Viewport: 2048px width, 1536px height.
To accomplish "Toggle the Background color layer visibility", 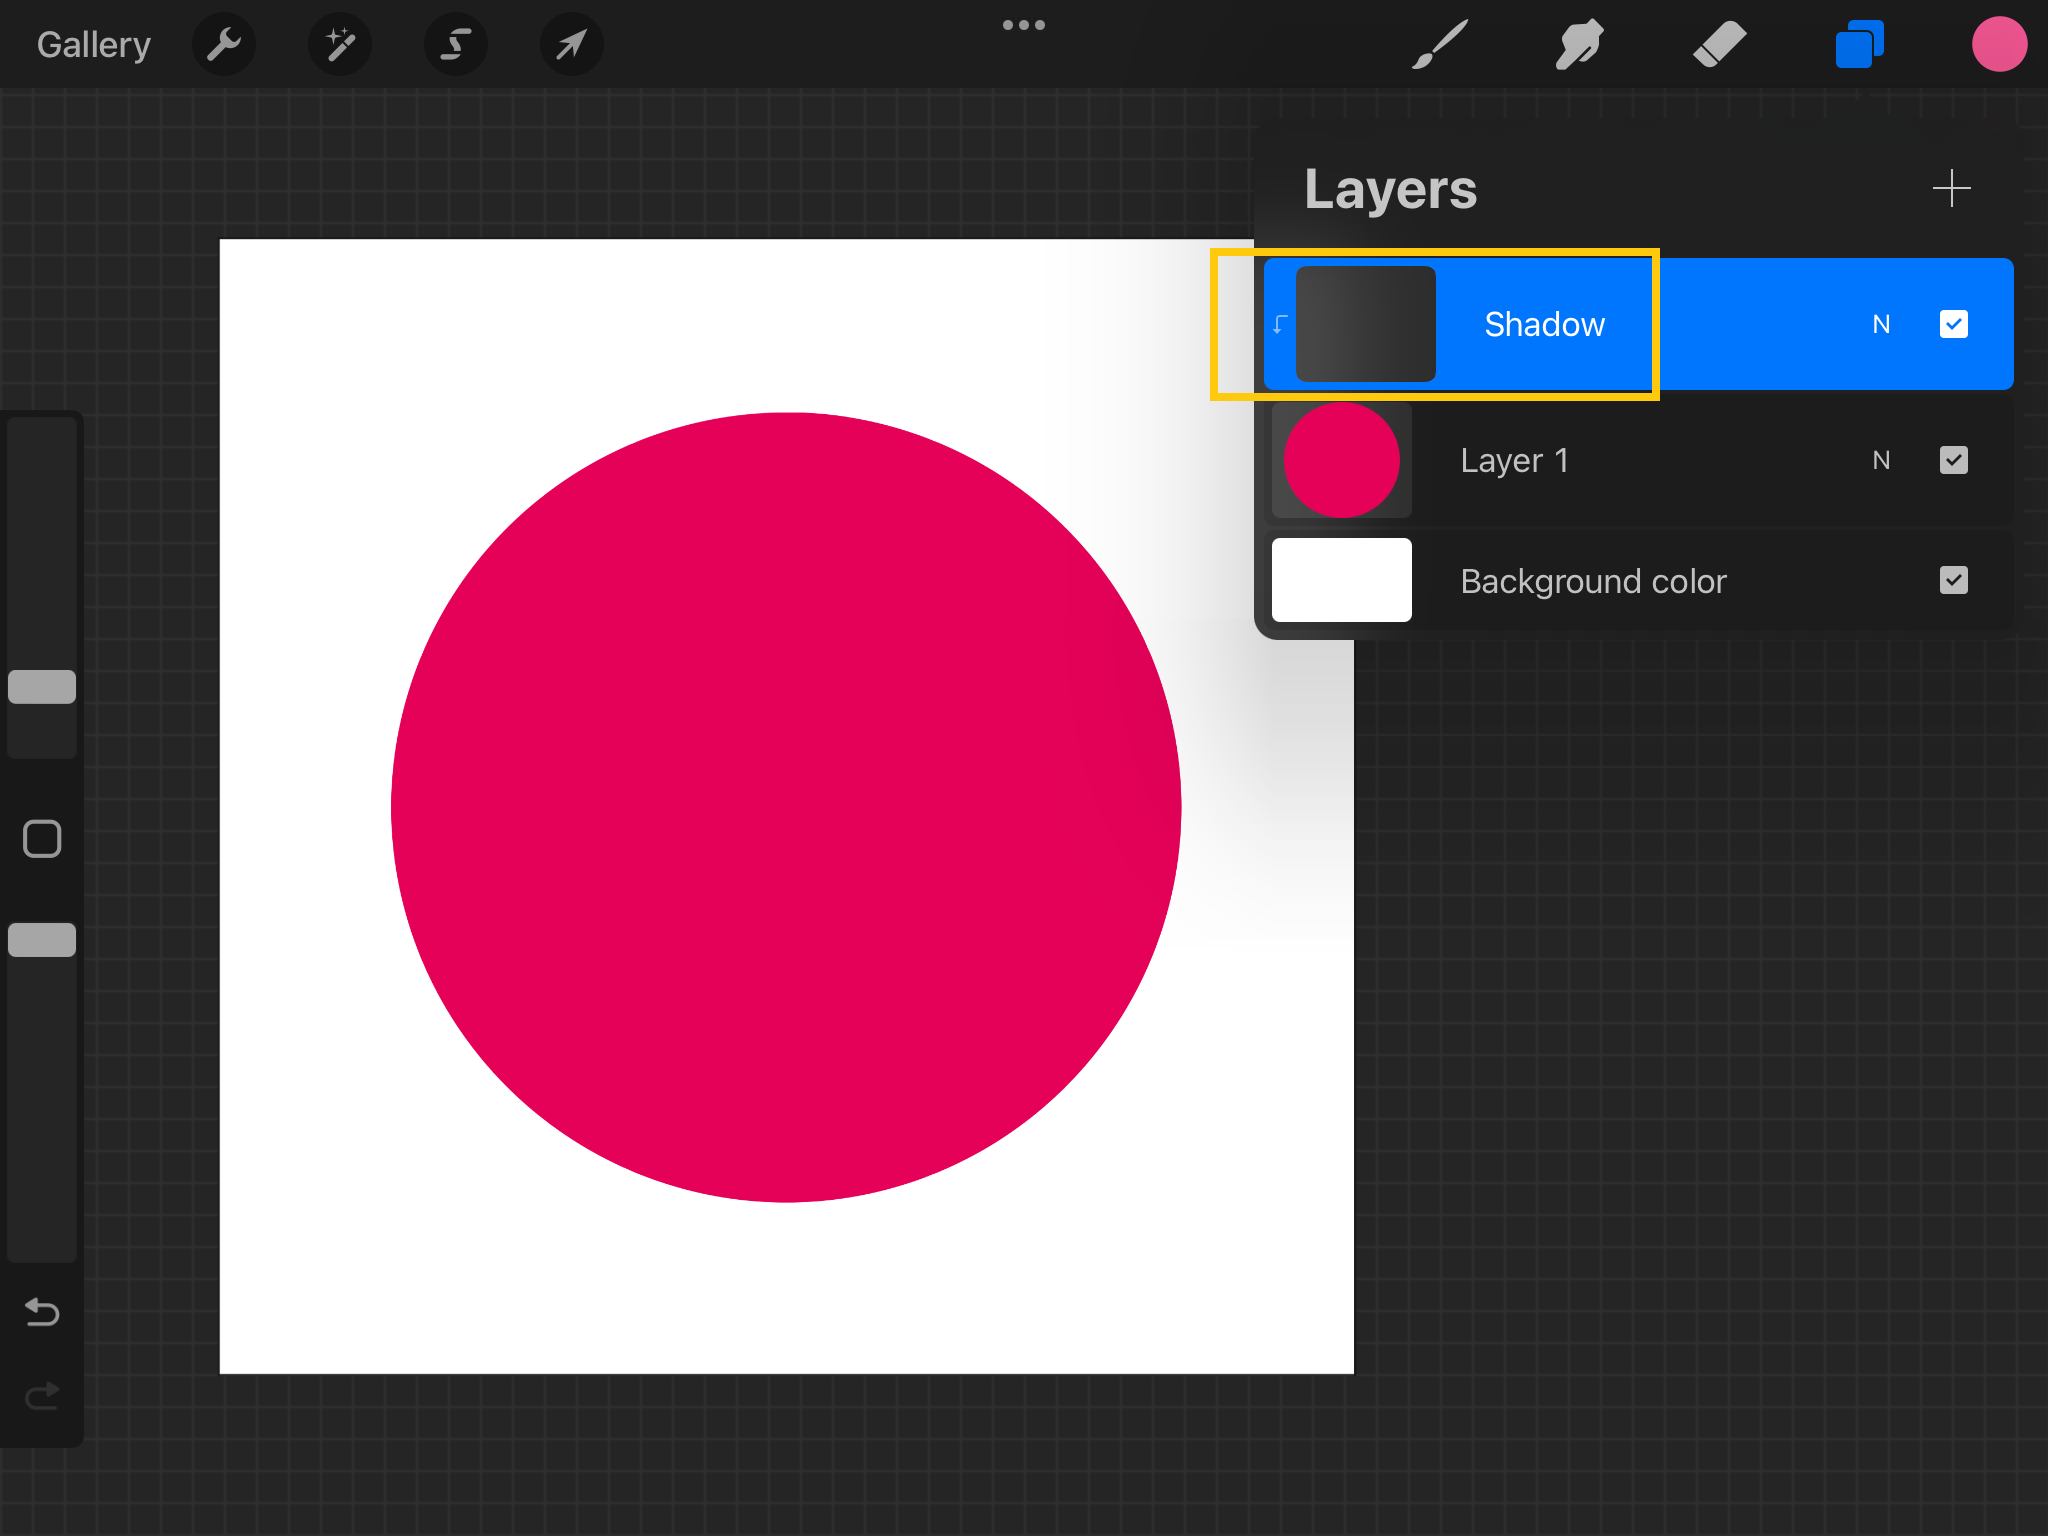I will (1954, 580).
